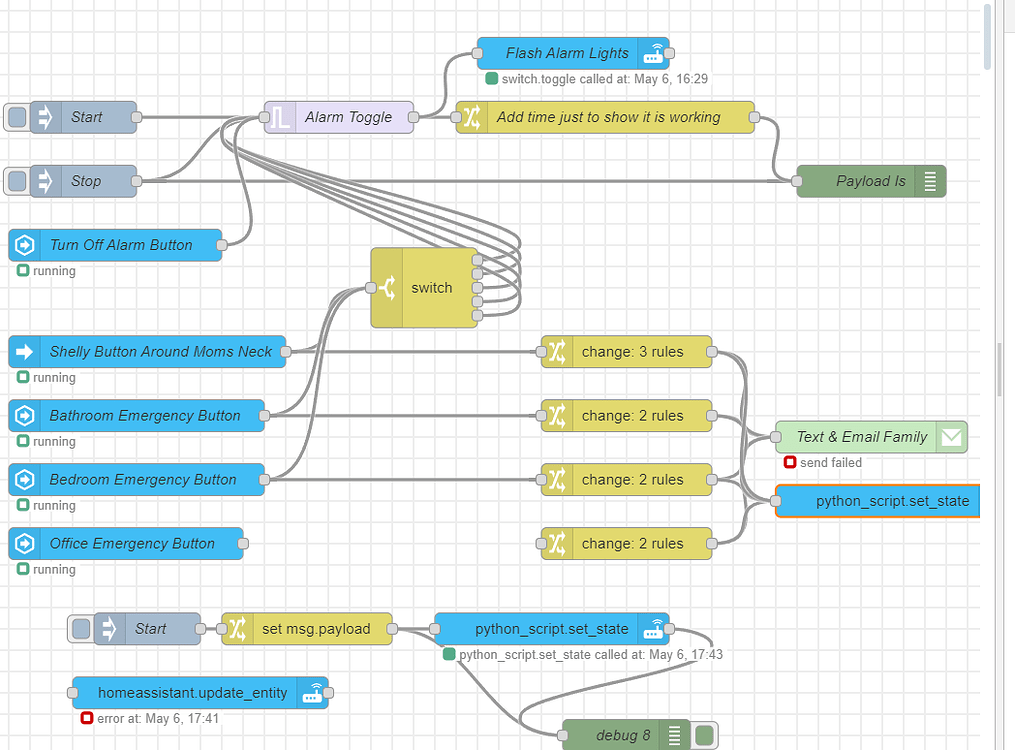Click the Payload Is debug list icon
Image resolution: width=1015 pixels, height=750 pixels.
[x=930, y=181]
